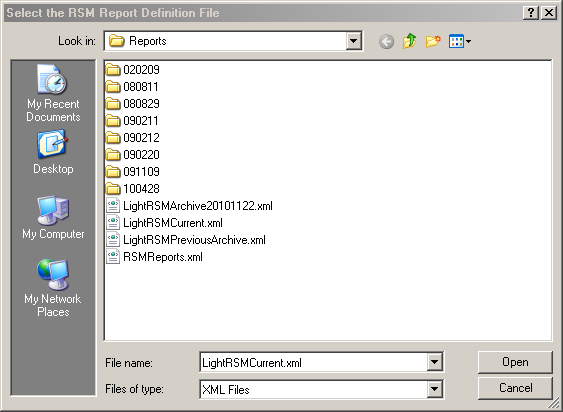Select the 100428 folder
This screenshot has height=412, width=563.
[132, 189]
